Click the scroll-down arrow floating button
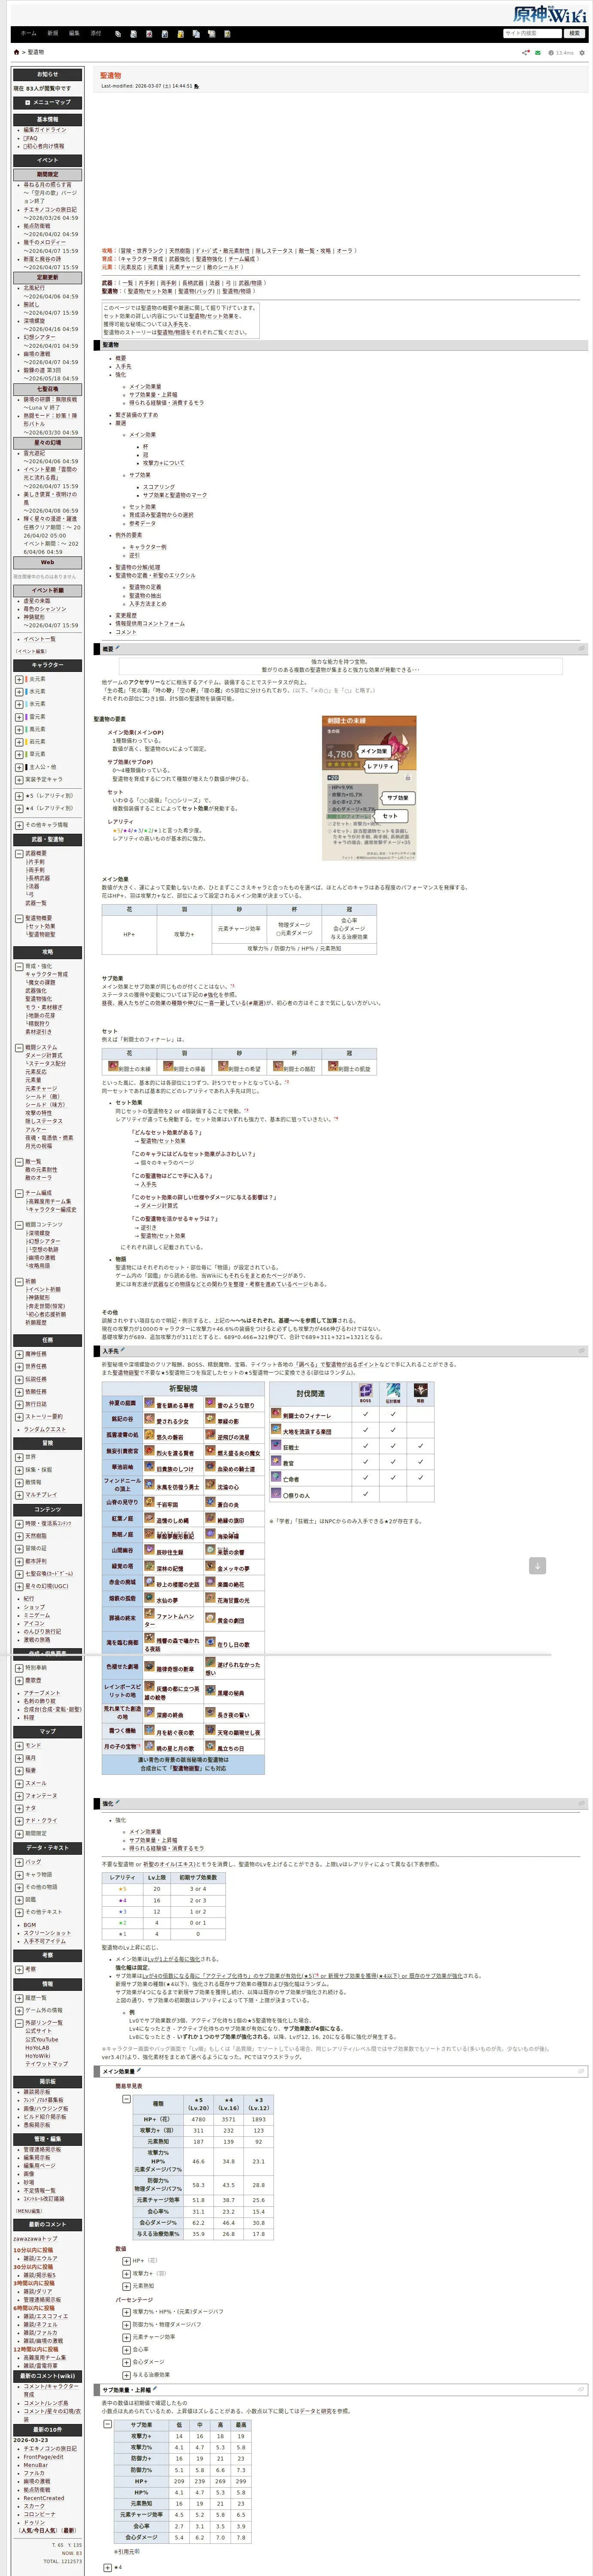593x2576 pixels. (x=537, y=1566)
